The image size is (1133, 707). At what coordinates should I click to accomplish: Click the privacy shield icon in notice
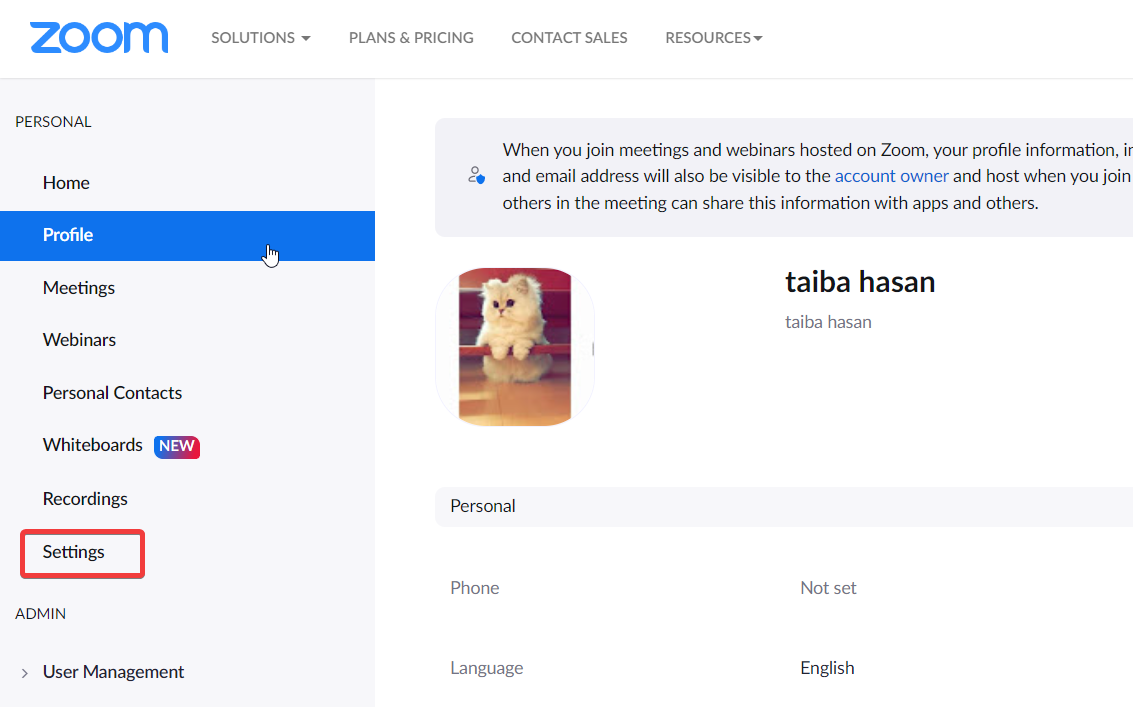pos(476,175)
